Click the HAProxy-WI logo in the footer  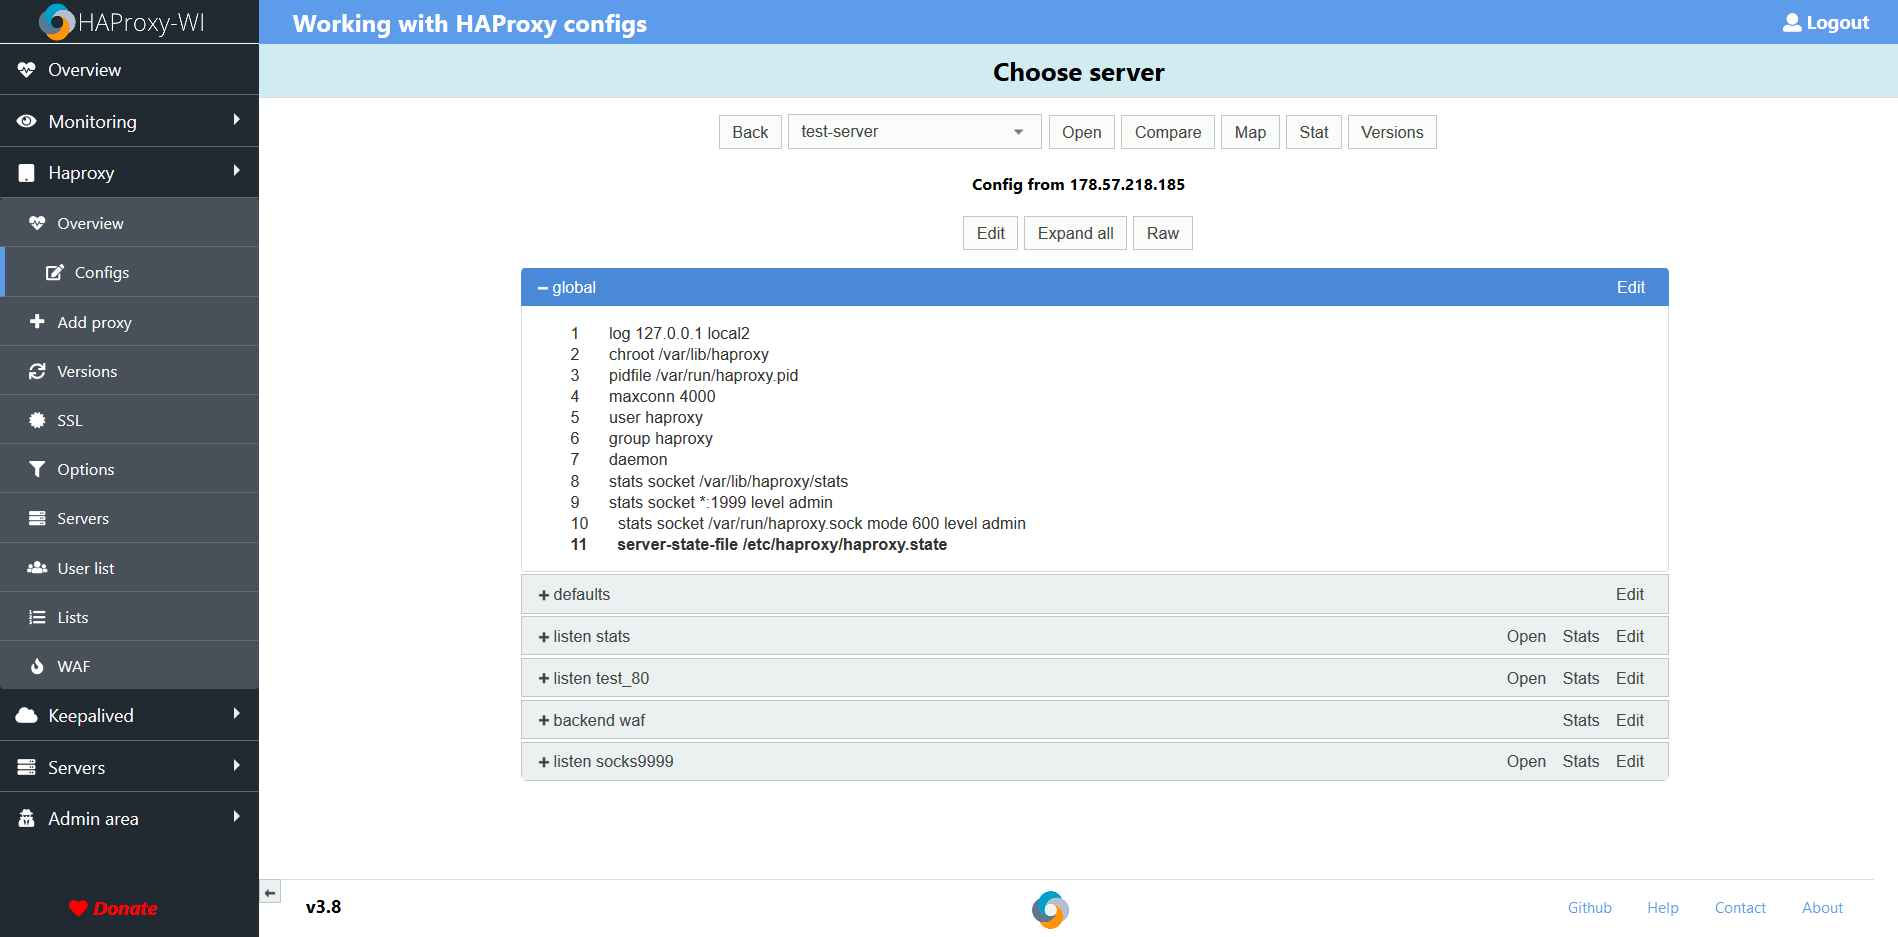coord(1050,909)
